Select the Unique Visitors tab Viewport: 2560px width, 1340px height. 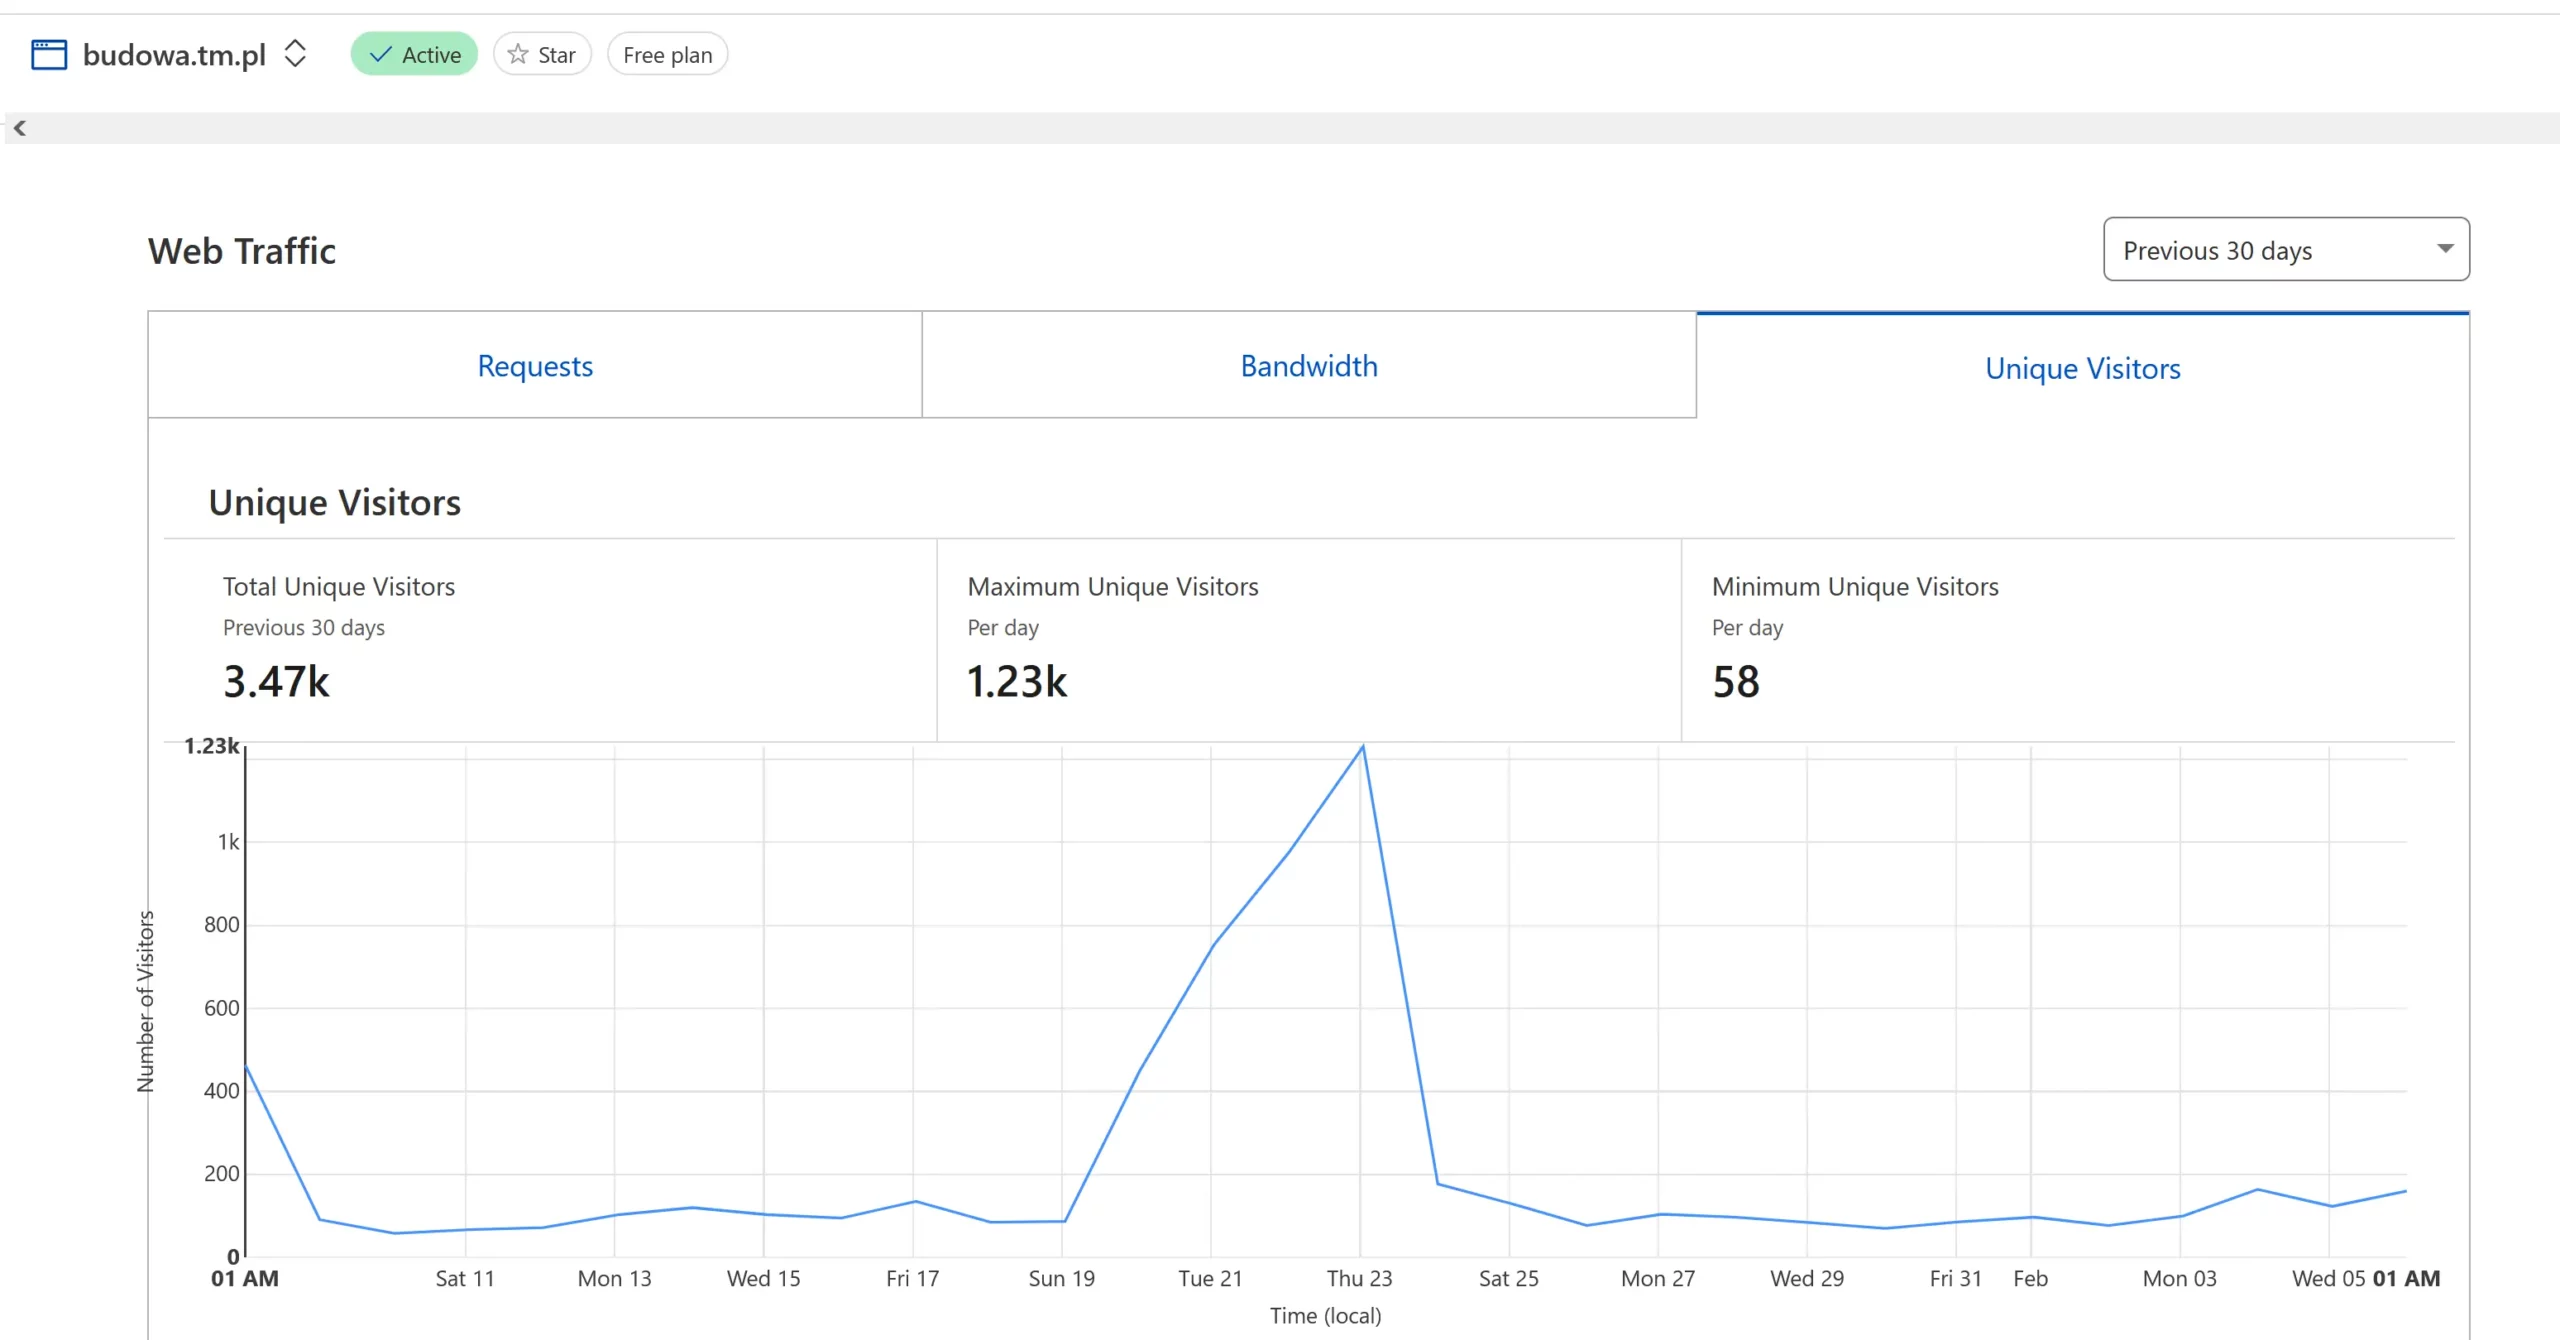pos(2082,368)
